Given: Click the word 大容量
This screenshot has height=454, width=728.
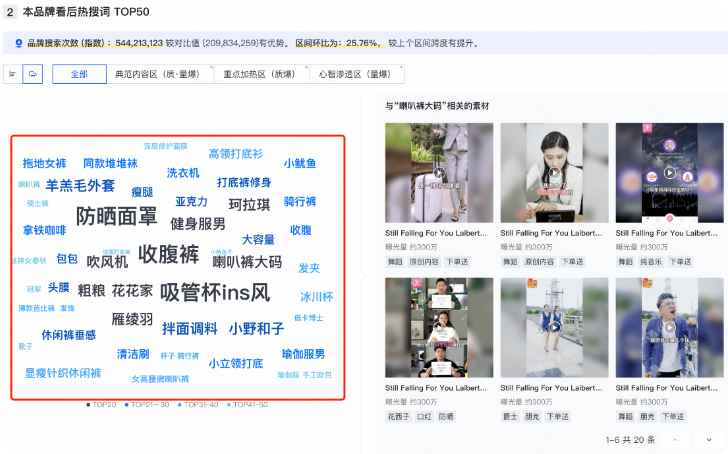Looking at the screenshot, I should pyautogui.click(x=258, y=240).
